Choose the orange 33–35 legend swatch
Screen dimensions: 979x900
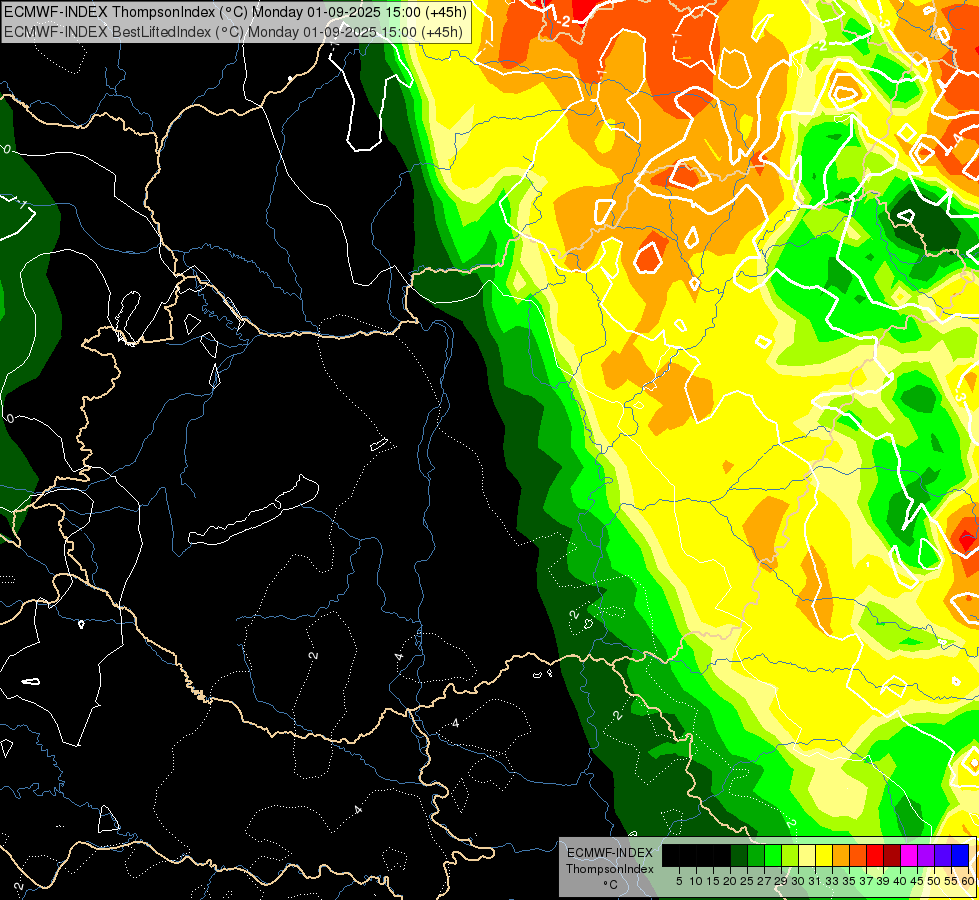pyautogui.click(x=841, y=855)
